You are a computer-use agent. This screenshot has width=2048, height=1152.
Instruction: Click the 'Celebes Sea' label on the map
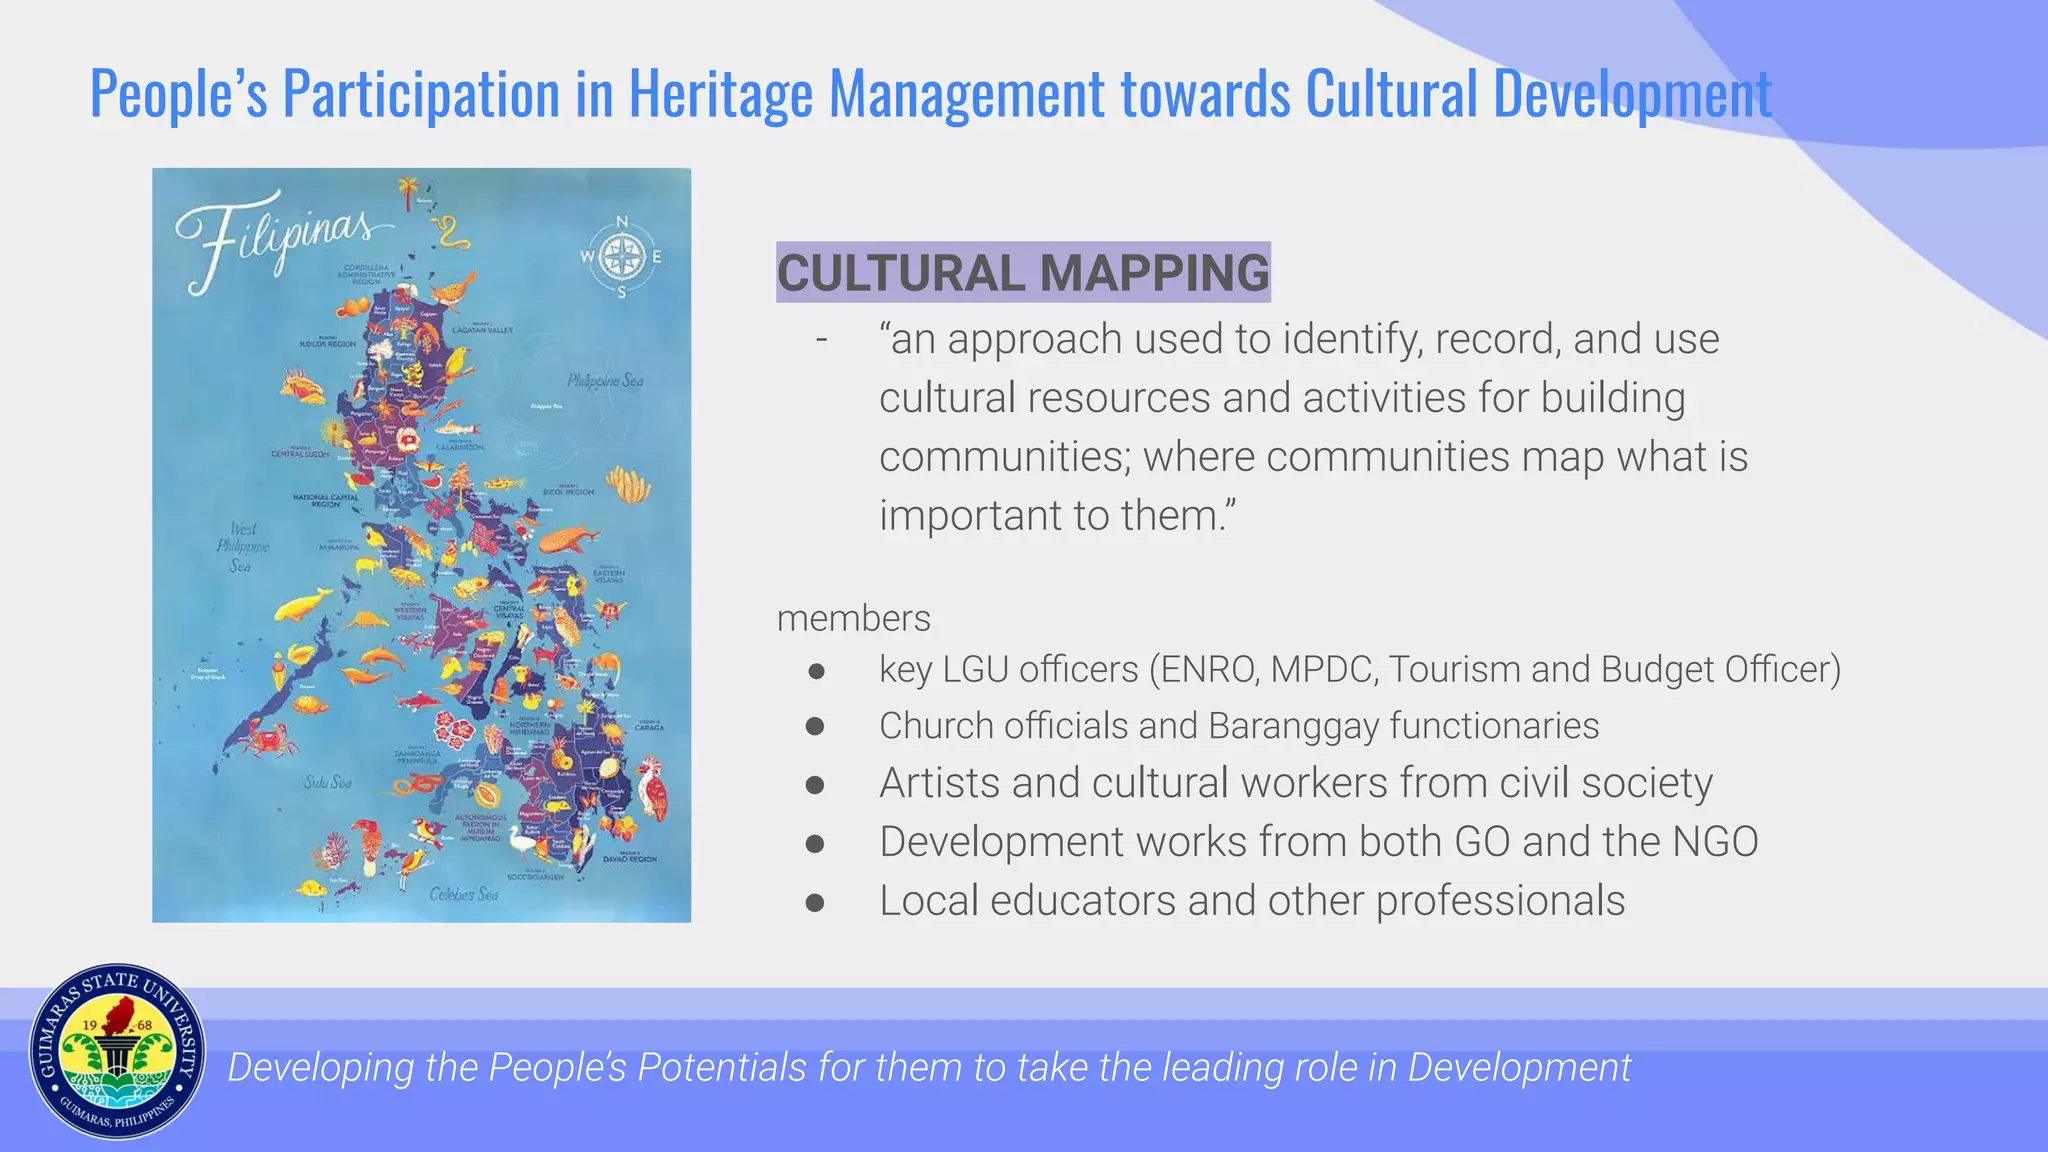(x=464, y=894)
